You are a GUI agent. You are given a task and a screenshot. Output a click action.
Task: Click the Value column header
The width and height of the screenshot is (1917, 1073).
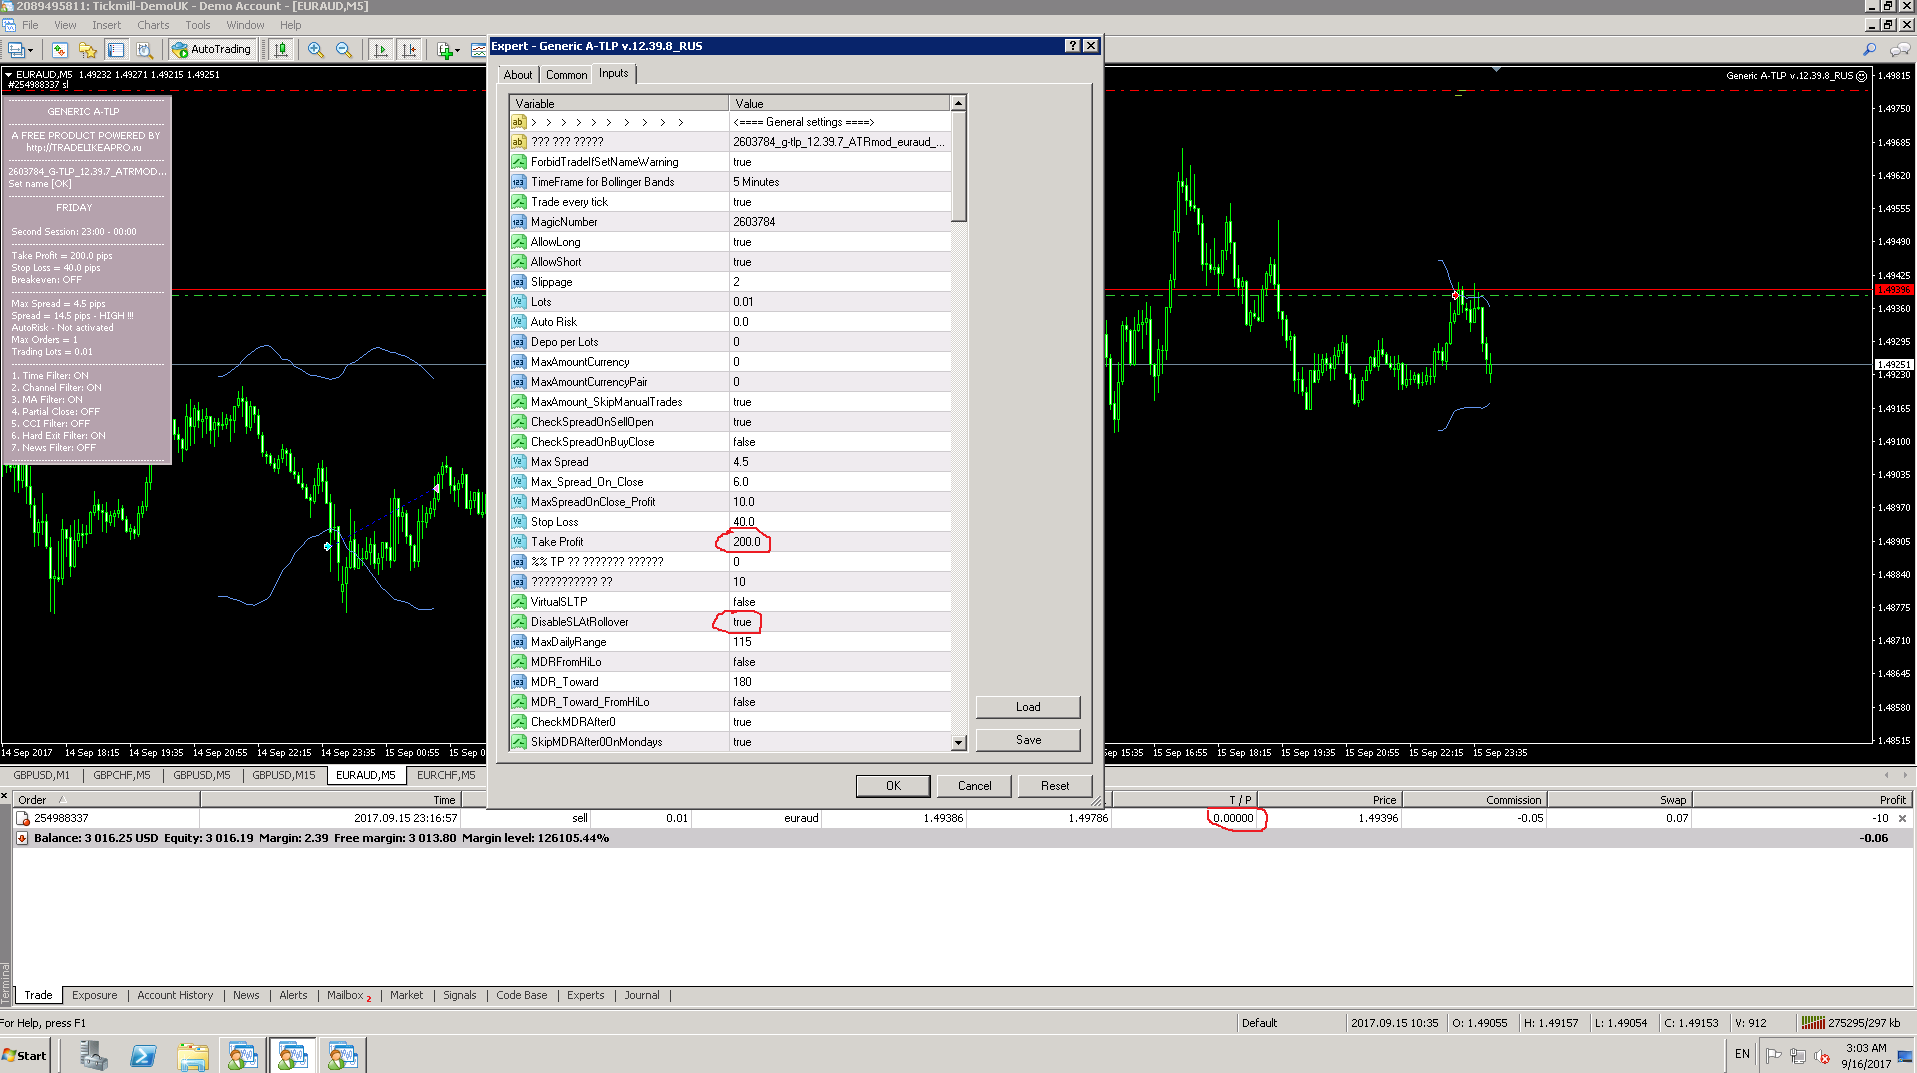839,104
